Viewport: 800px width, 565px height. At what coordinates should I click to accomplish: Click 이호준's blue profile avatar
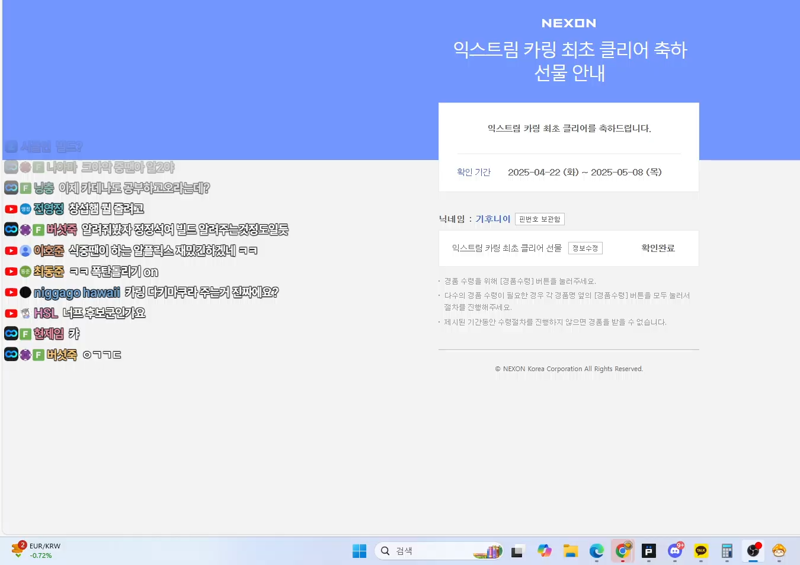tap(26, 251)
